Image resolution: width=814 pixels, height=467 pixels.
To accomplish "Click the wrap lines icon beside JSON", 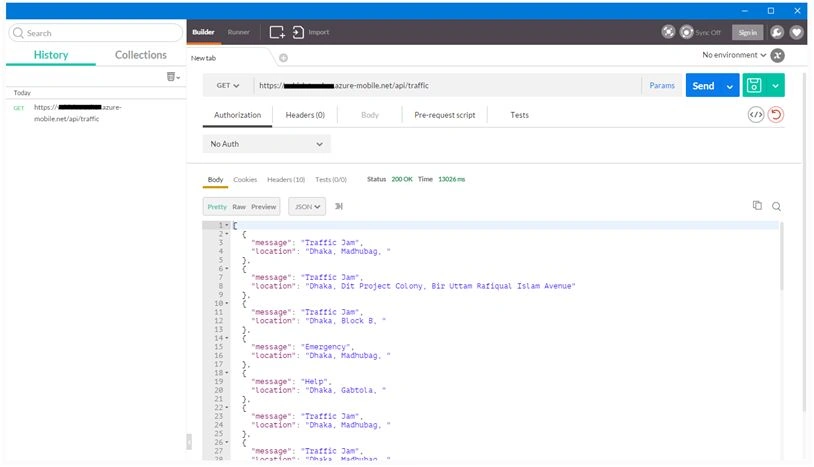I will pos(338,207).
